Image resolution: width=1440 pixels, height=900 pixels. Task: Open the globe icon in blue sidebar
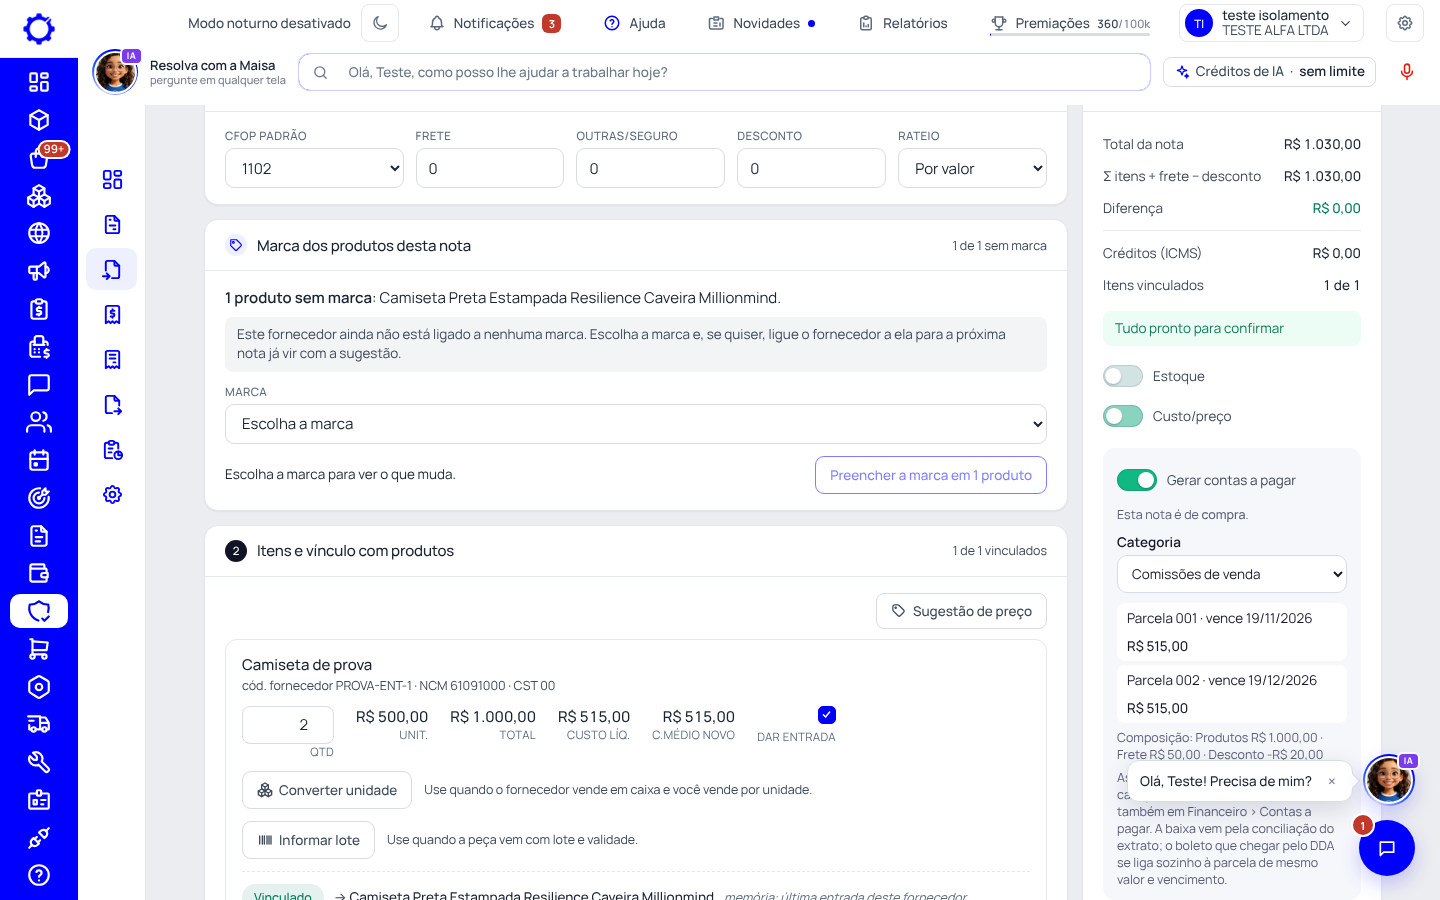click(39, 233)
